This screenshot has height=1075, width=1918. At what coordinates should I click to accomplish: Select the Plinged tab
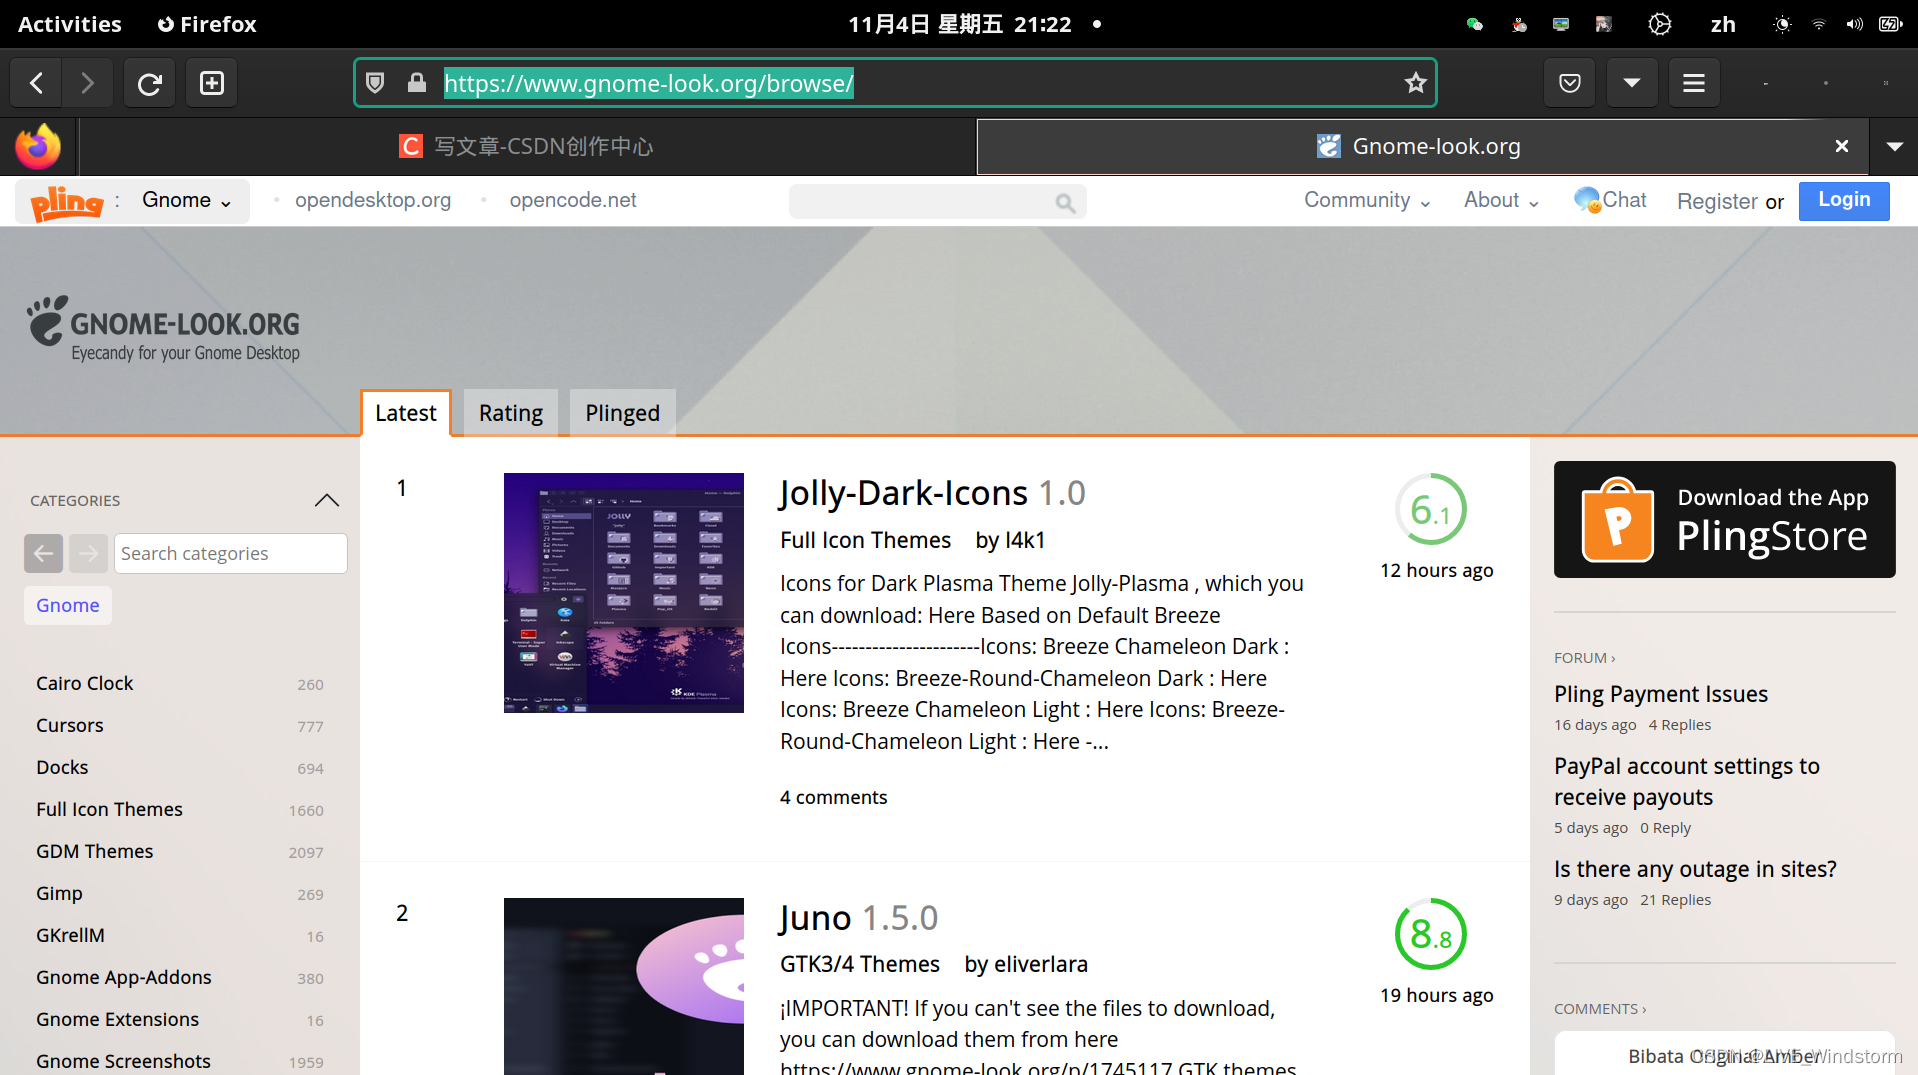coord(622,413)
